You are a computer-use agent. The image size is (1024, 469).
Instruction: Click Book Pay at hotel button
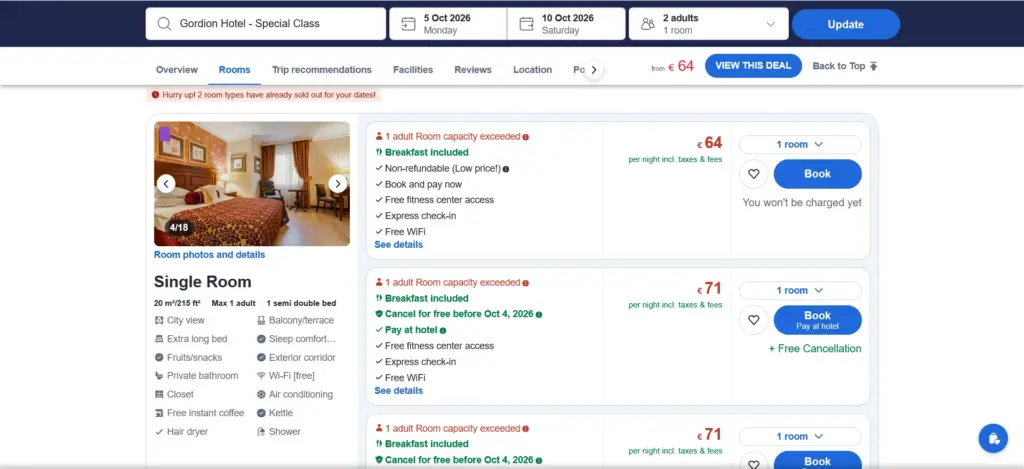tap(818, 320)
